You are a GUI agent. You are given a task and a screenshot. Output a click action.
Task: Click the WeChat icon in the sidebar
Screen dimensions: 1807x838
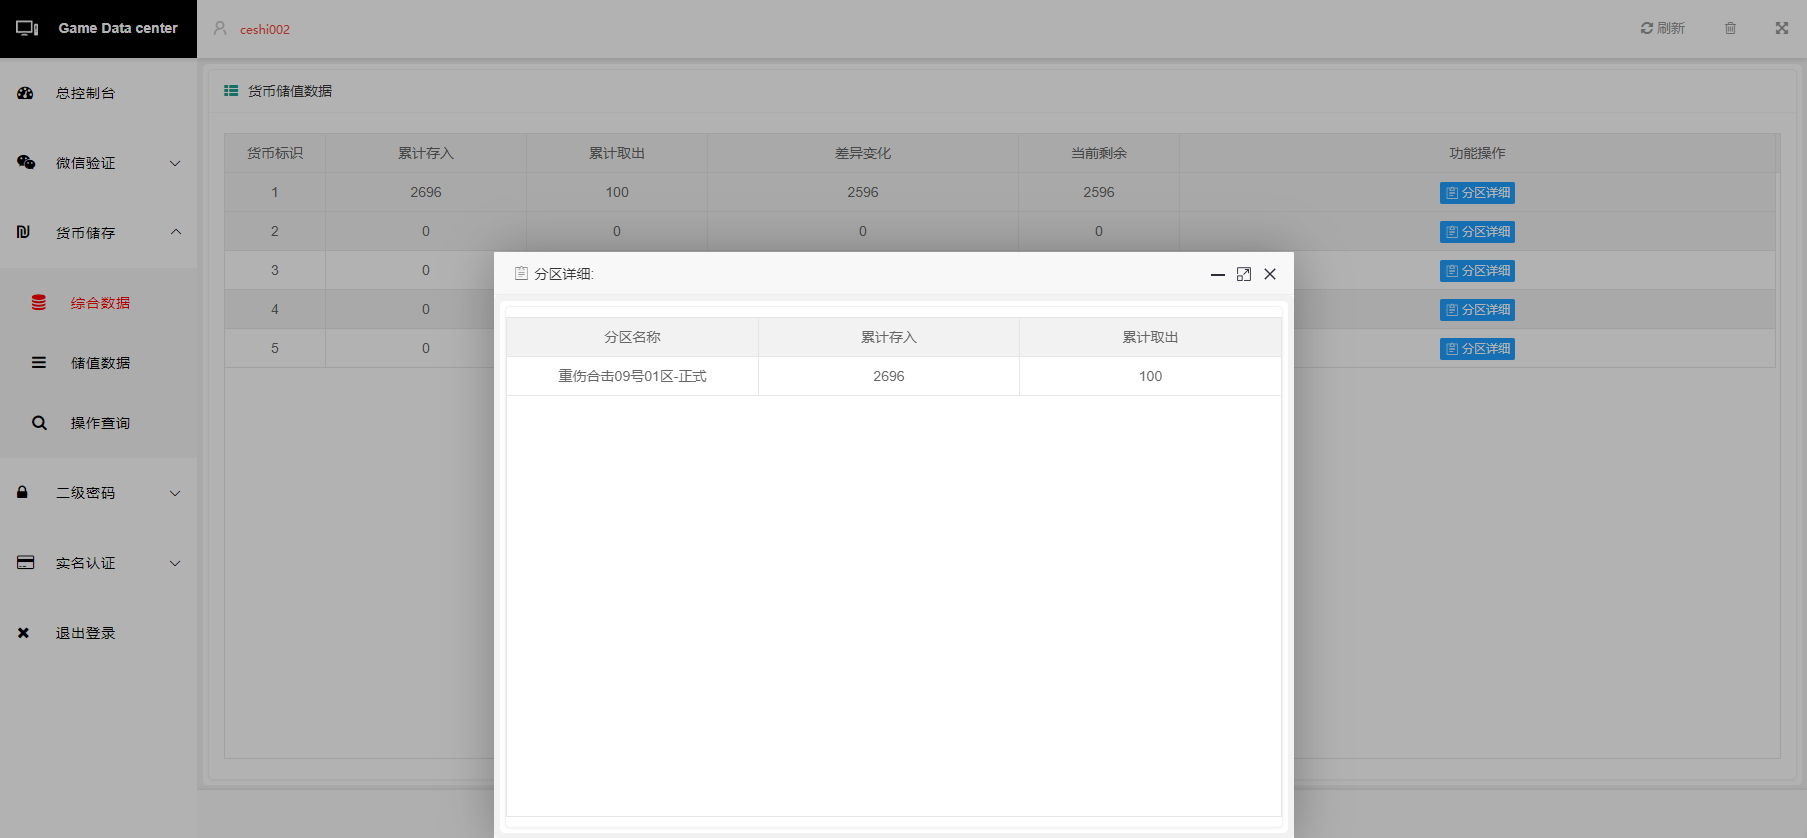26,162
